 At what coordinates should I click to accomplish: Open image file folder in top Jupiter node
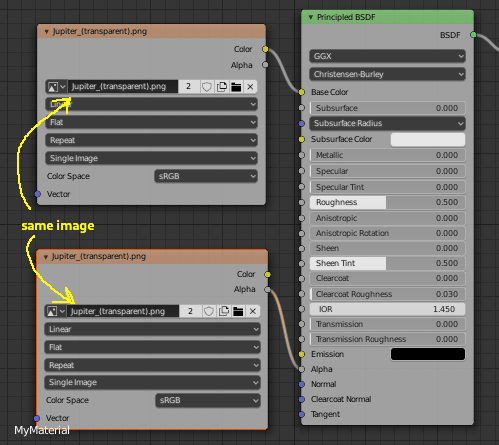coord(236,87)
